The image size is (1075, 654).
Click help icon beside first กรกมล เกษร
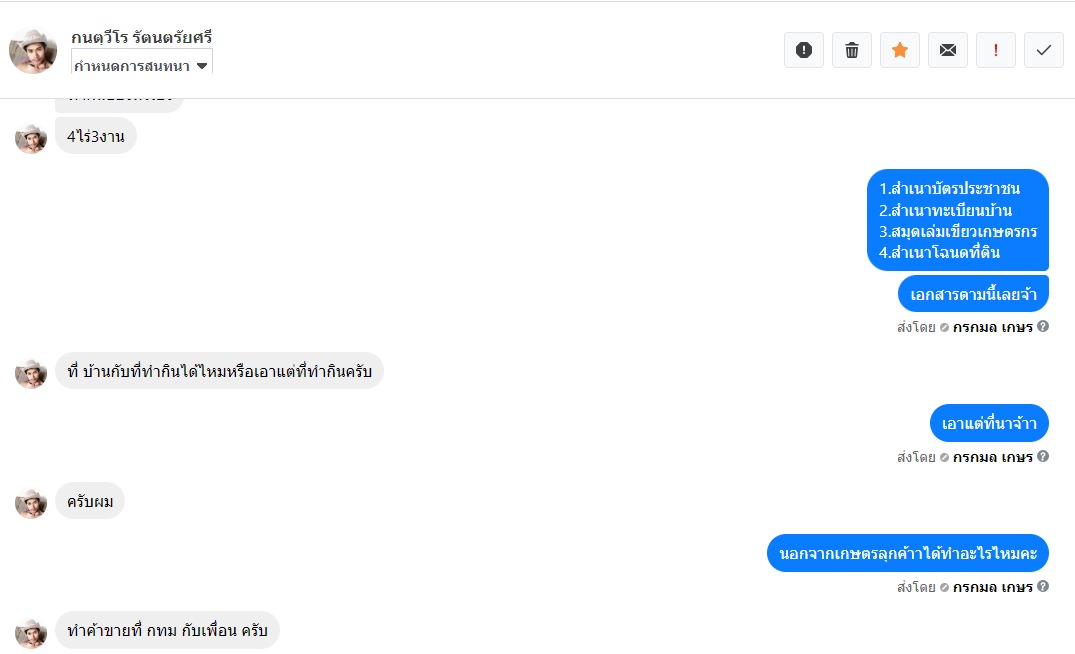(x=1043, y=326)
